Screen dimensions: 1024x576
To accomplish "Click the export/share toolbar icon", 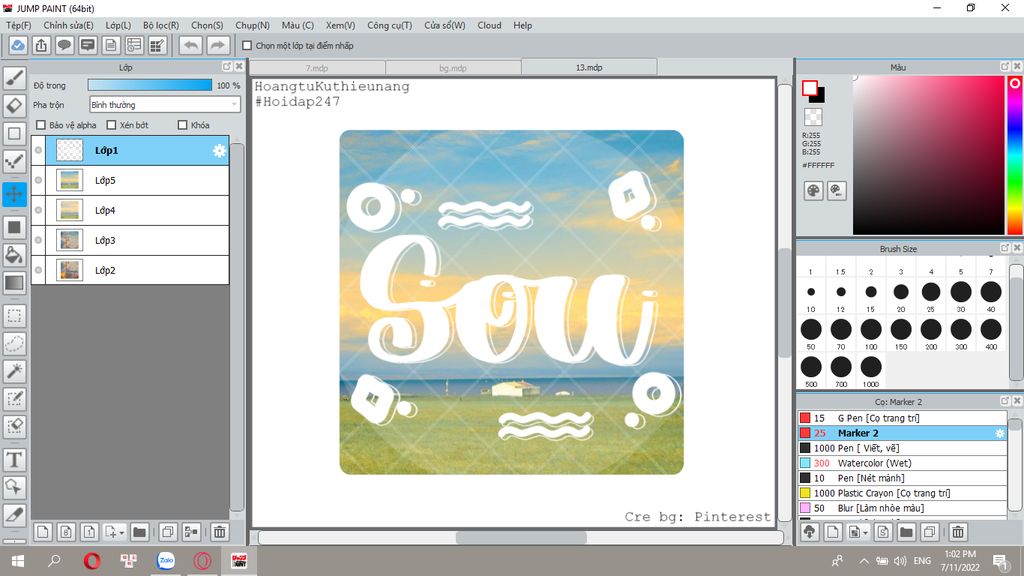I will pyautogui.click(x=41, y=46).
